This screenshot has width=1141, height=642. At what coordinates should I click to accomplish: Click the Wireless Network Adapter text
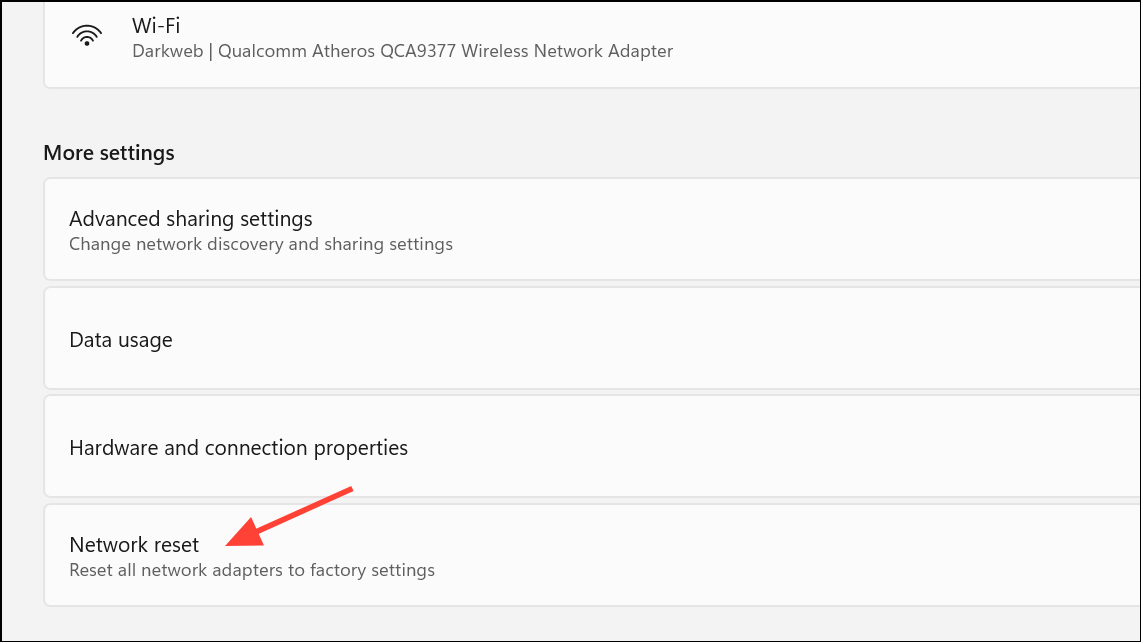[567, 51]
